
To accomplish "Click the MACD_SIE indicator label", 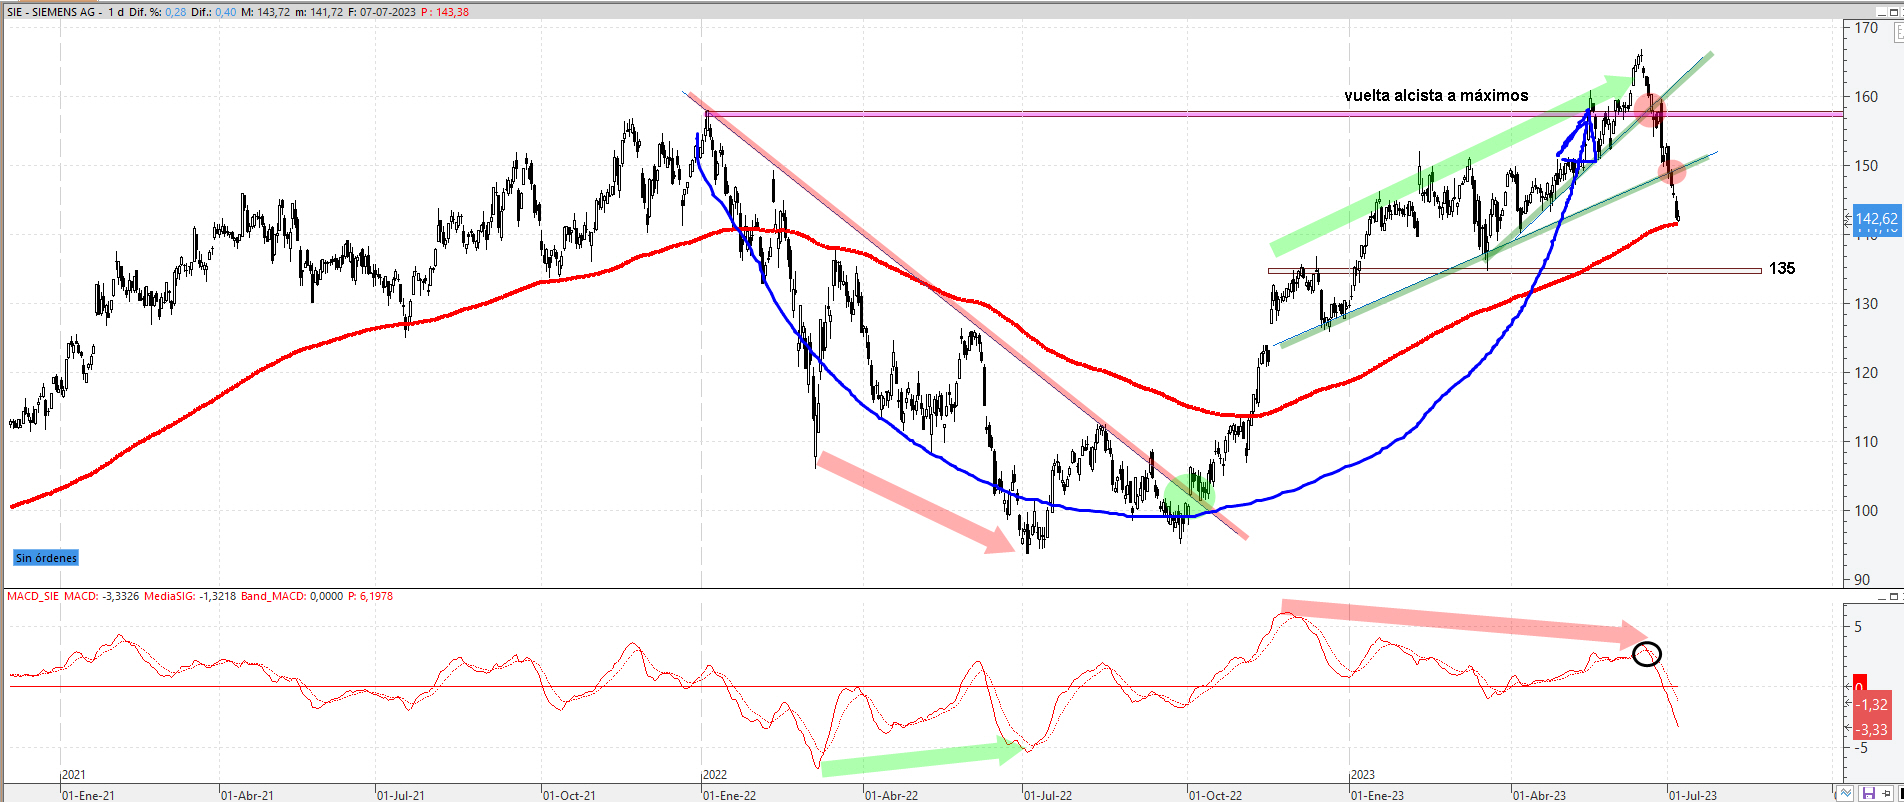I will tap(33, 596).
